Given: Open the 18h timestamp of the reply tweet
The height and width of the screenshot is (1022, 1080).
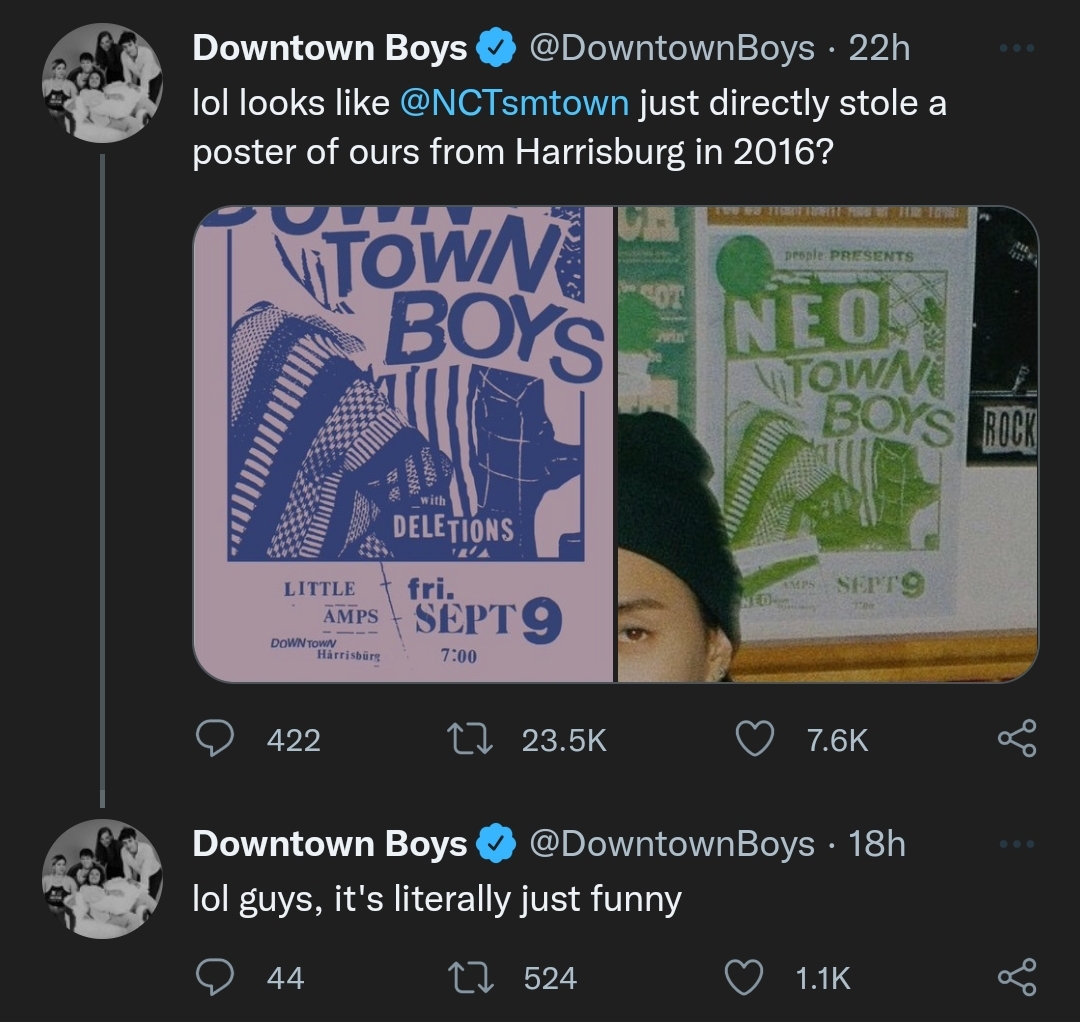Looking at the screenshot, I should [x=876, y=844].
